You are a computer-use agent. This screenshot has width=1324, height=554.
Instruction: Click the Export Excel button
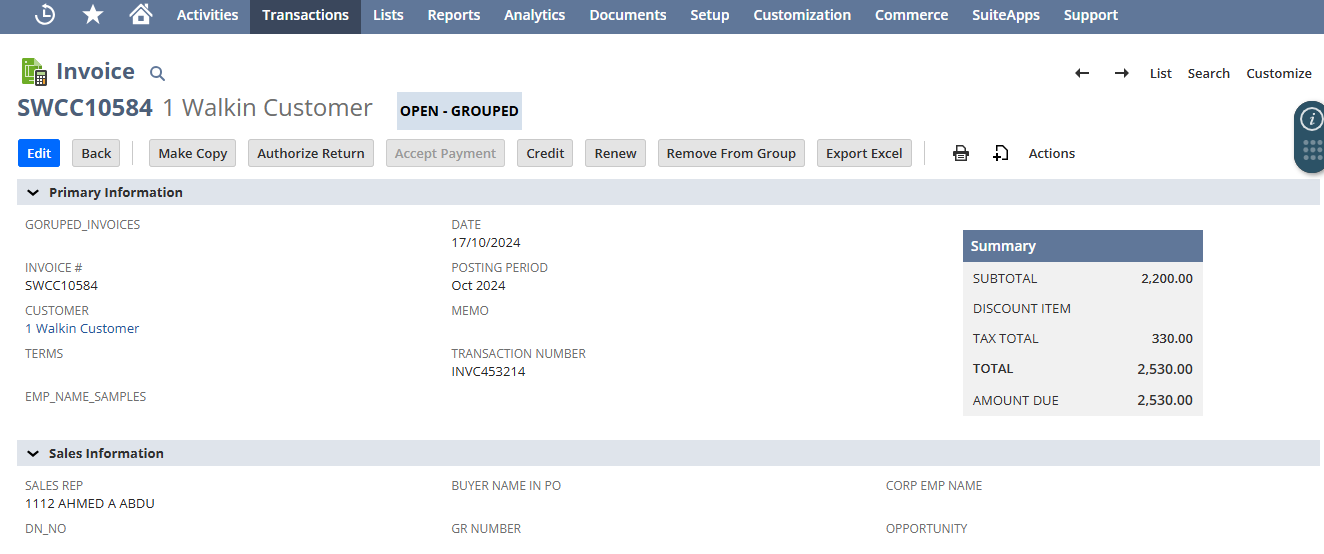click(864, 153)
